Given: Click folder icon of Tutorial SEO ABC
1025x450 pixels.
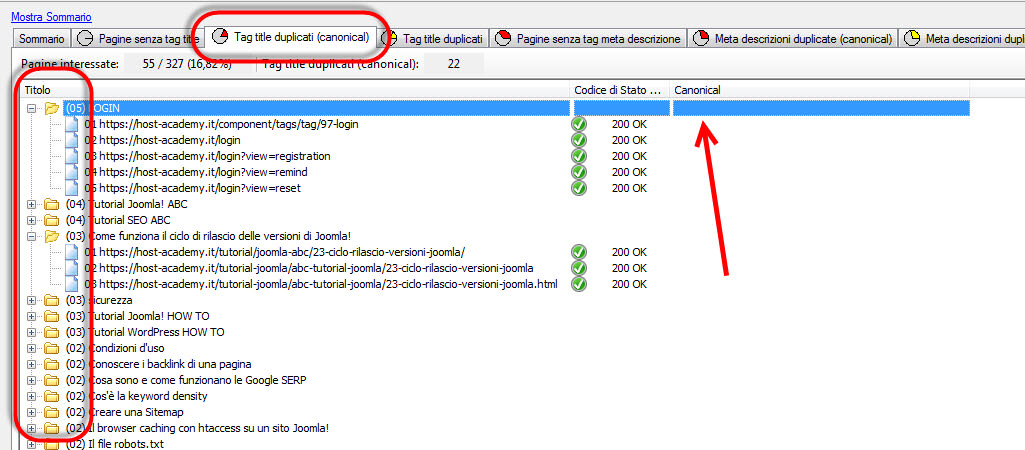Looking at the screenshot, I should pos(52,220).
